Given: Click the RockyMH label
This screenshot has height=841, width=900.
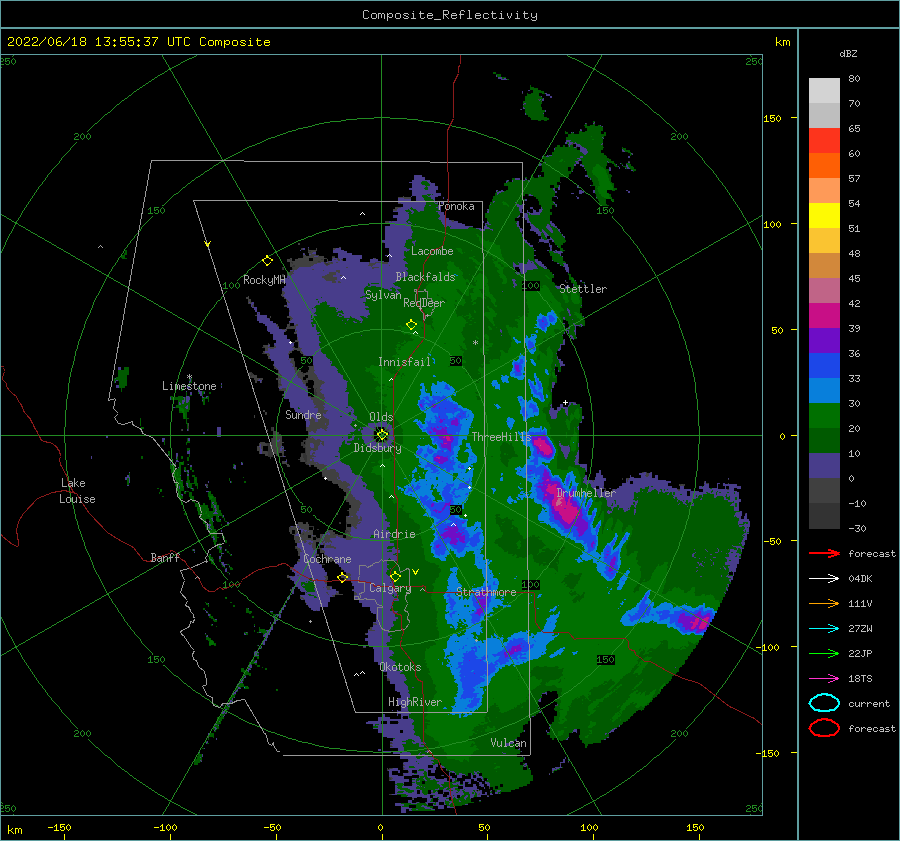Looking at the screenshot, I should pyautogui.click(x=264, y=280).
